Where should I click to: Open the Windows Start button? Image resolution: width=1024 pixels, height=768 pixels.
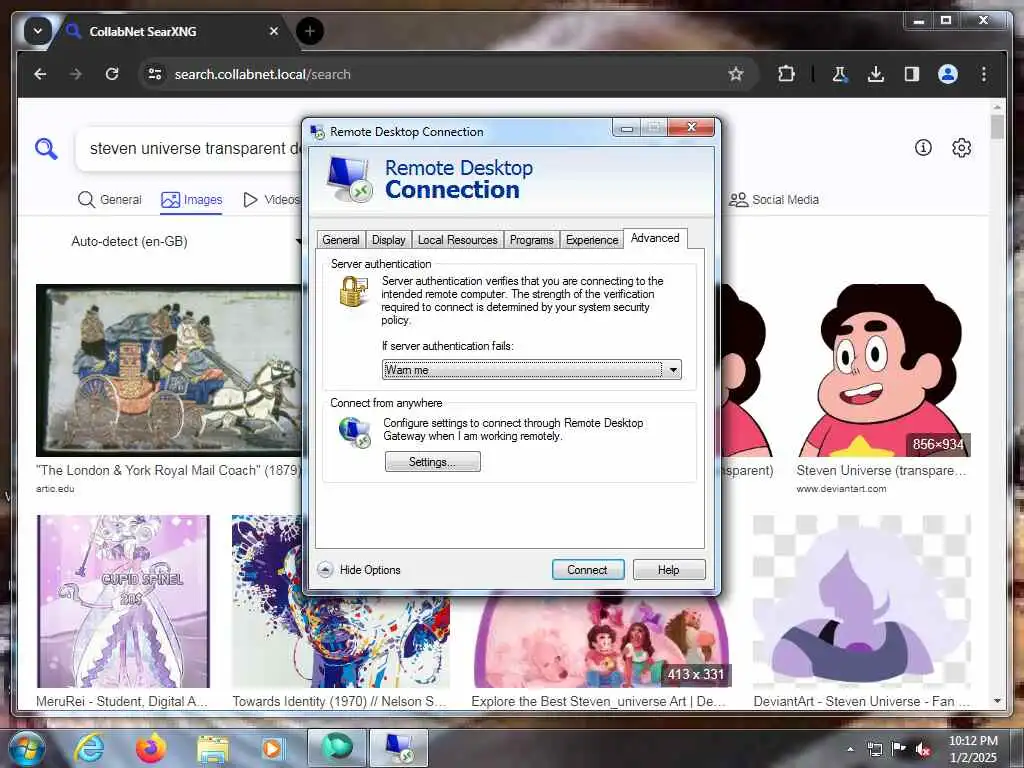[x=26, y=748]
